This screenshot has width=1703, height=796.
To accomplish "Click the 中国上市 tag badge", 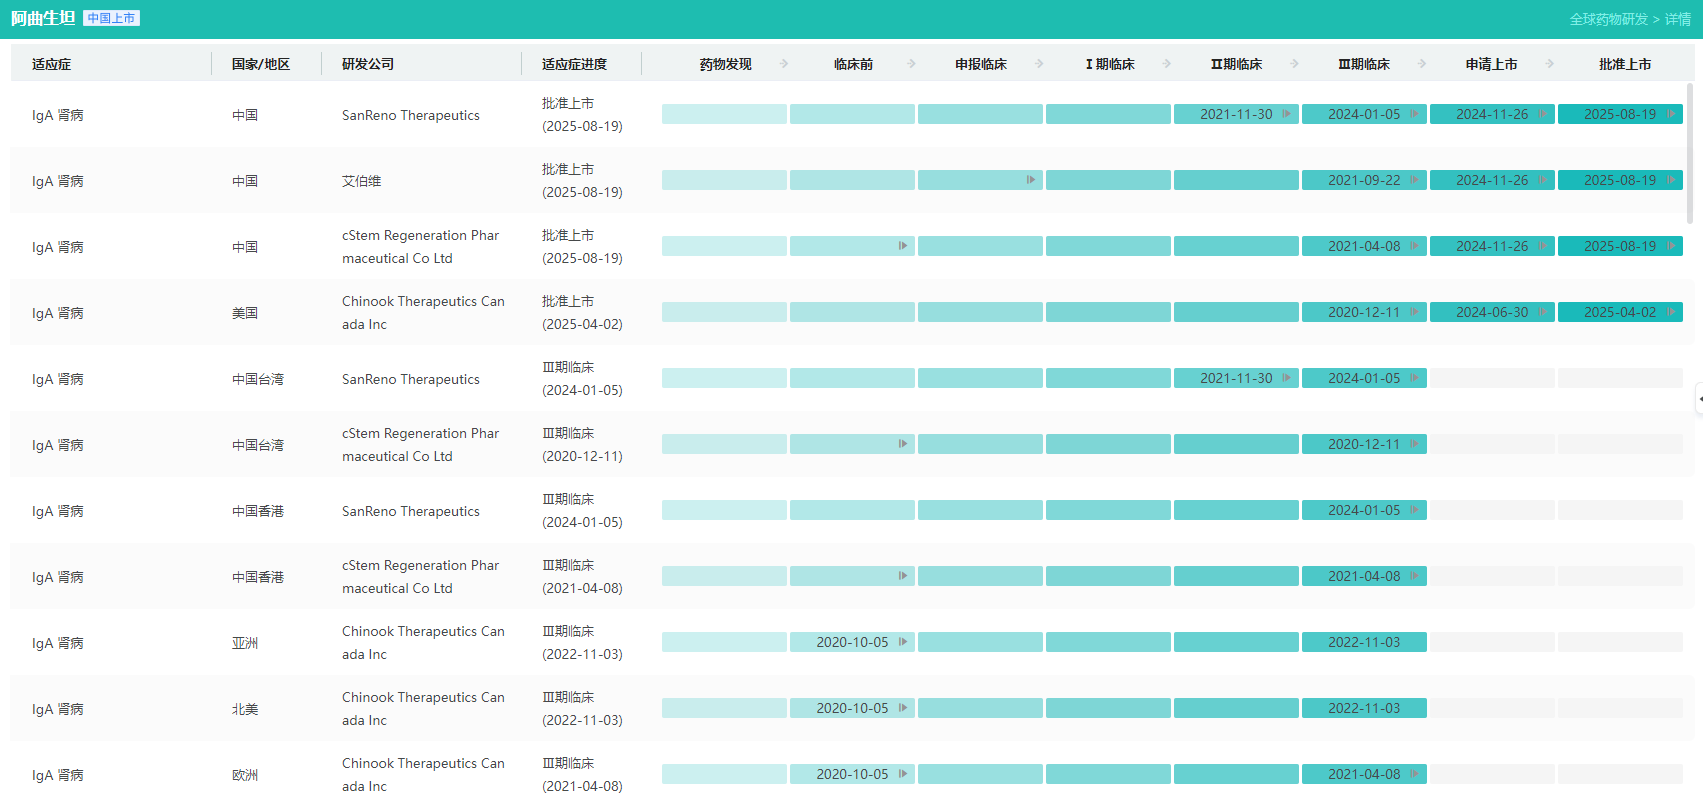I will (x=111, y=18).
